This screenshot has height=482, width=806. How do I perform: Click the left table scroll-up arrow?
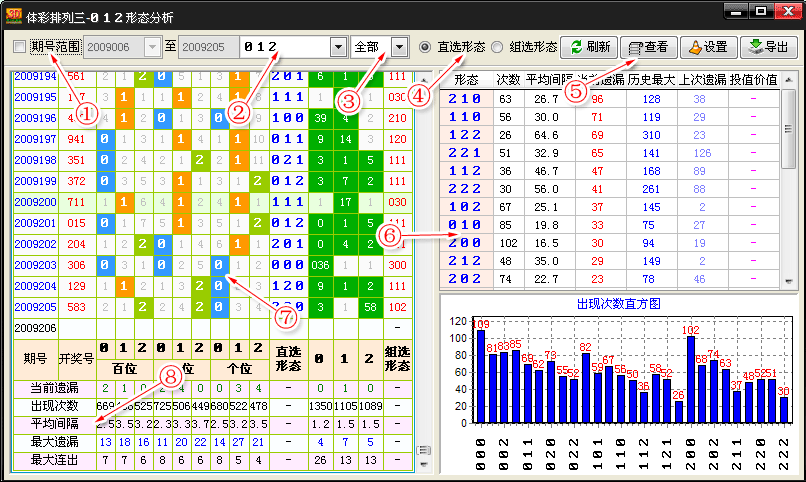[423, 80]
